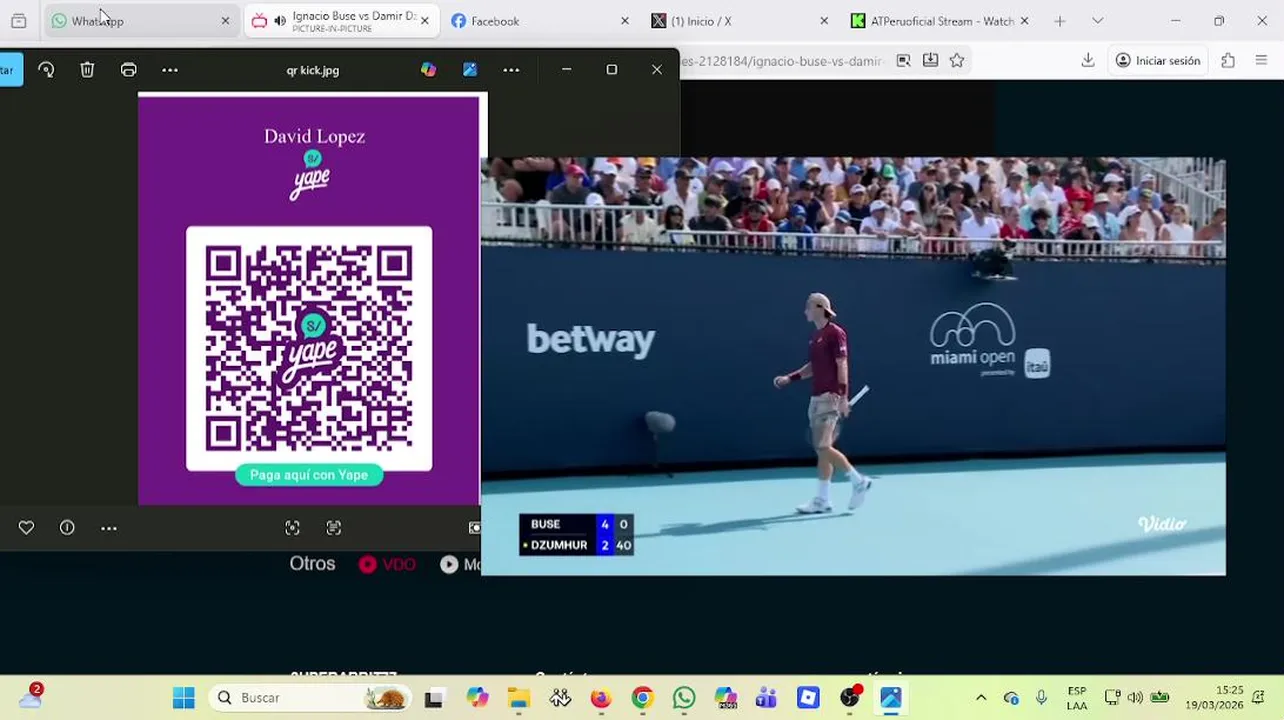The width and height of the screenshot is (1284, 720).
Task: Open File Explorer on the taskbar
Action: tap(518, 698)
